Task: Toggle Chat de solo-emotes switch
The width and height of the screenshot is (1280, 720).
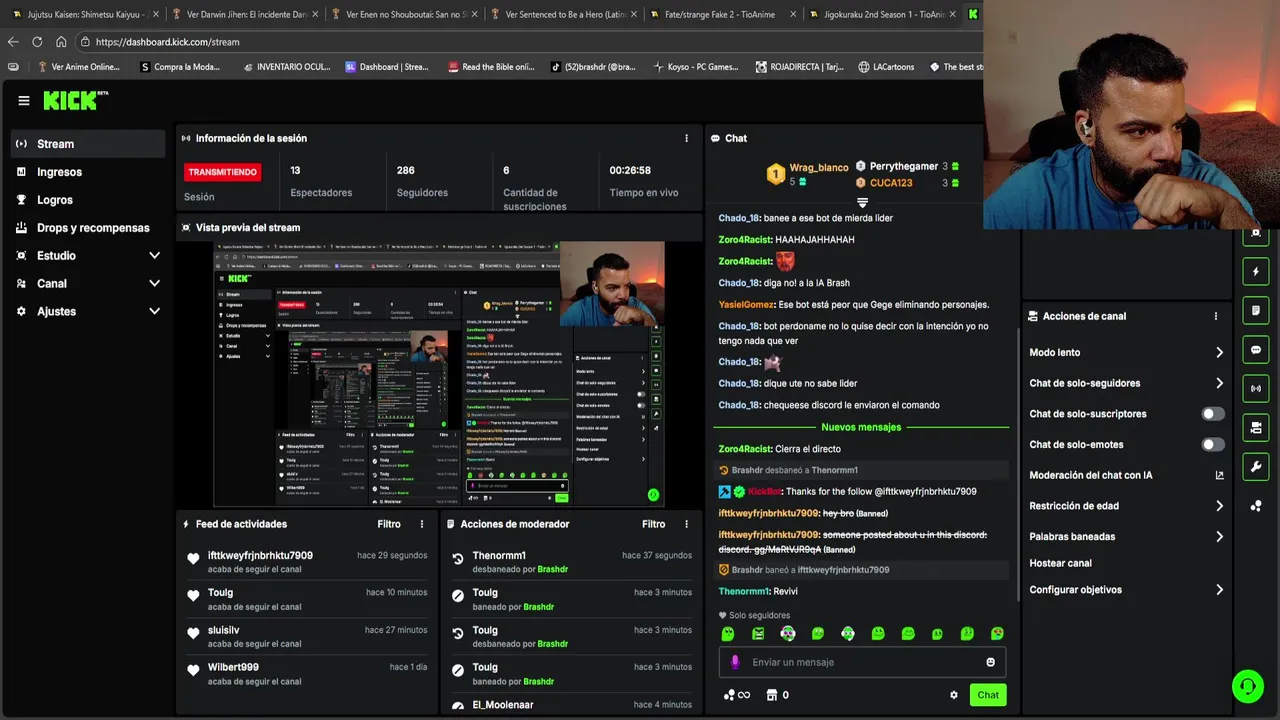Action: [1213, 444]
